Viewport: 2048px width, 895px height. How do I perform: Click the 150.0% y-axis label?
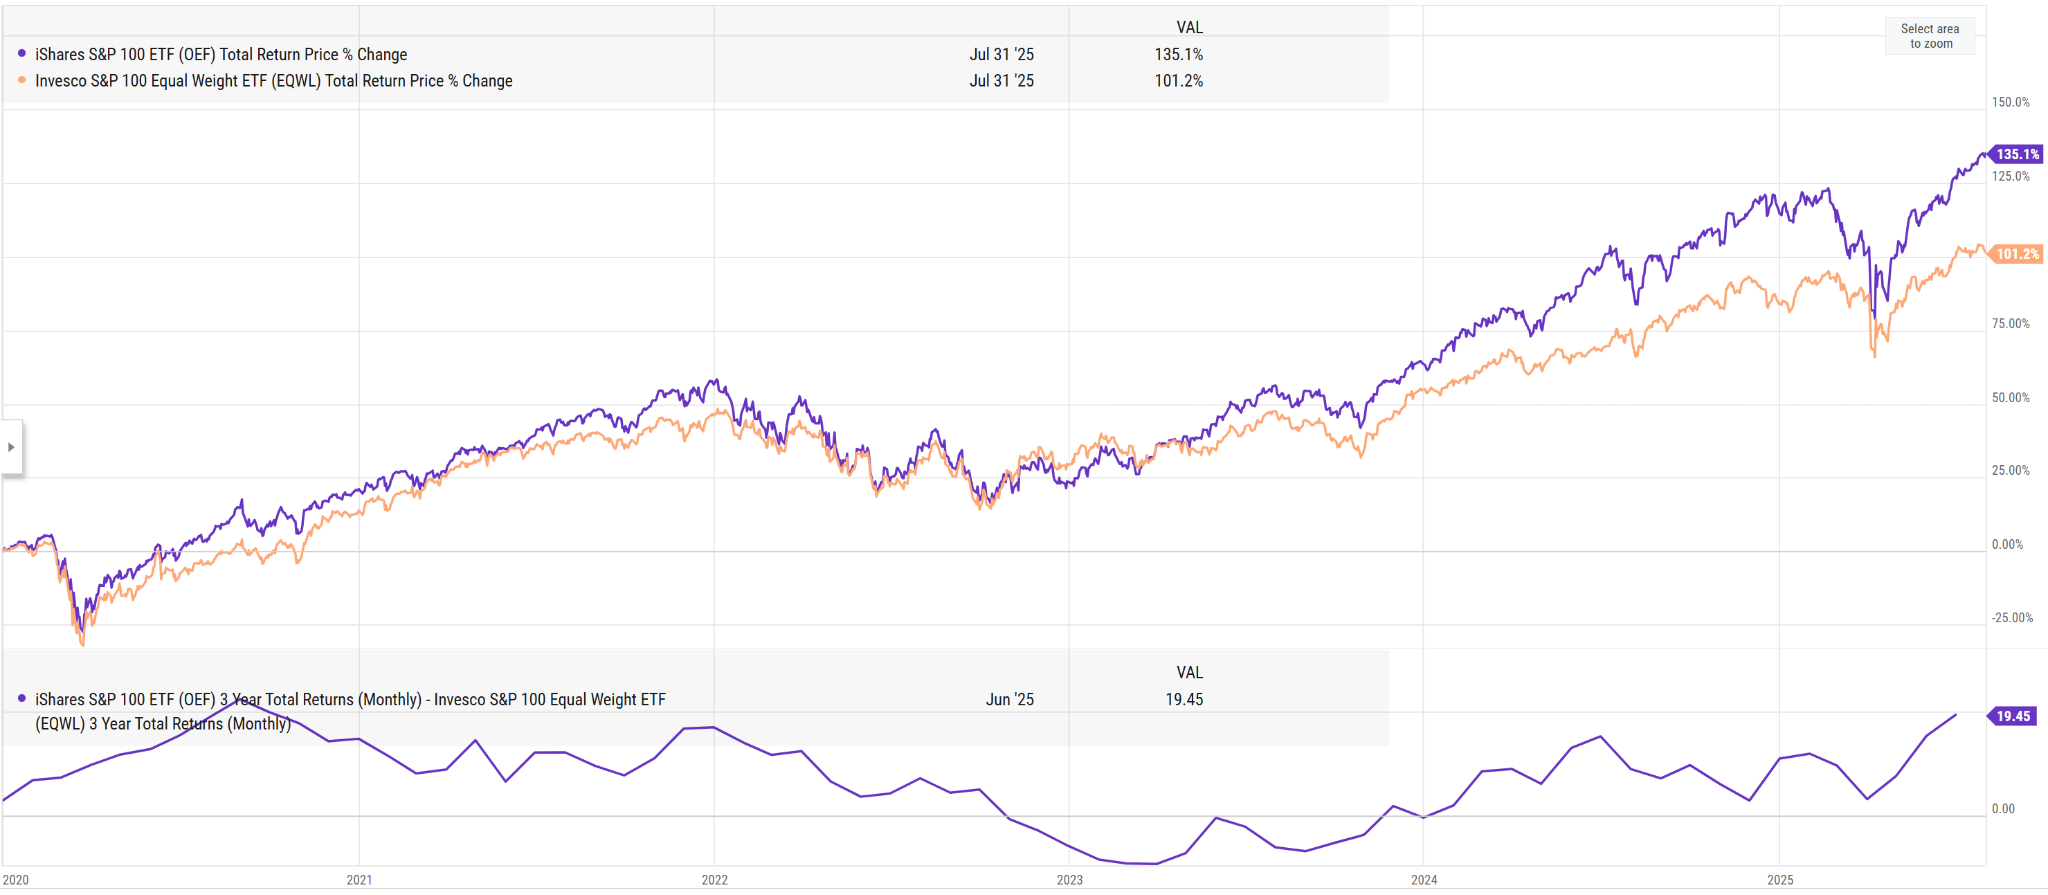click(x=2011, y=102)
